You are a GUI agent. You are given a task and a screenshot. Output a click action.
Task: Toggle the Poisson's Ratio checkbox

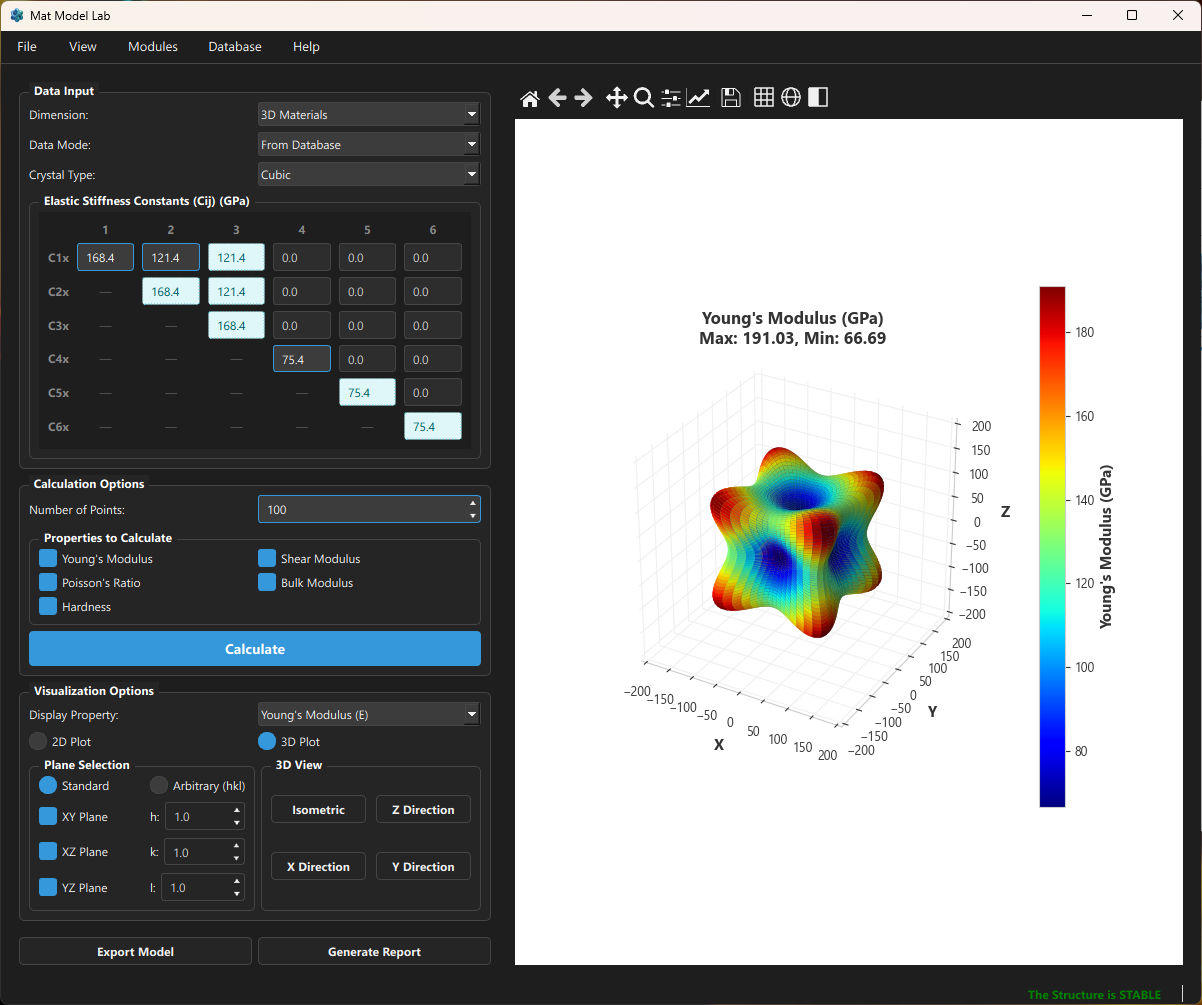click(48, 582)
